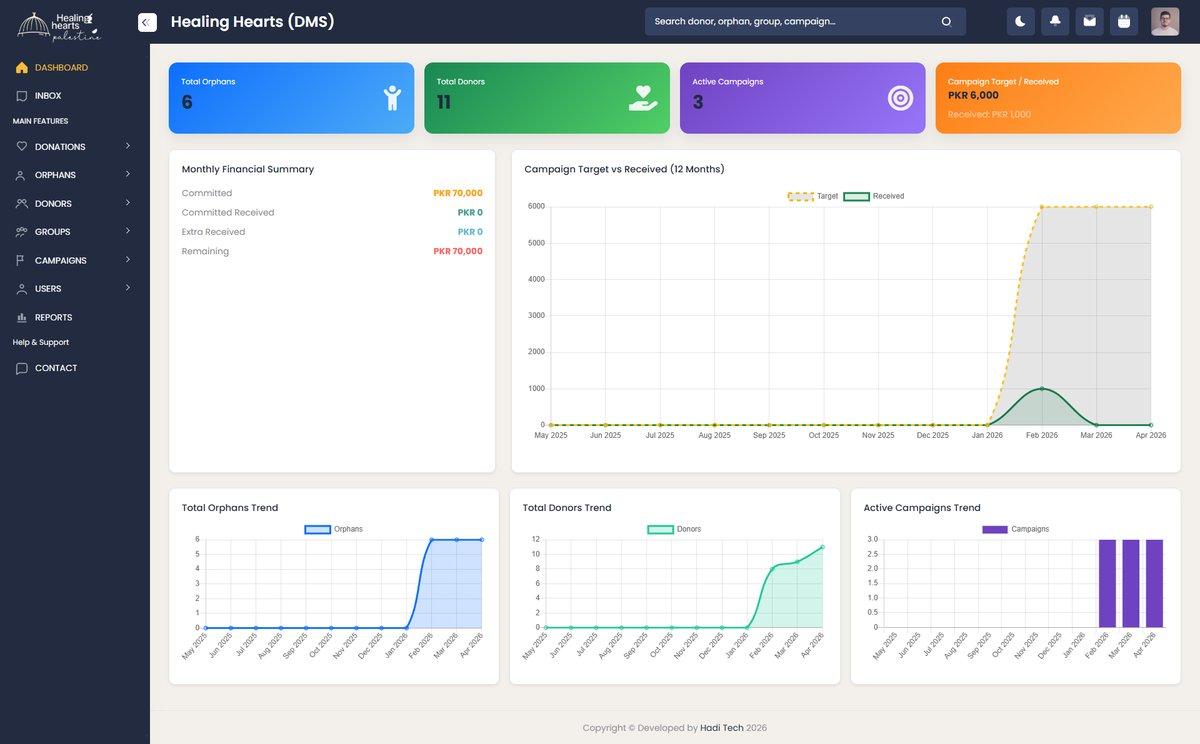Click the child icon on Total Orphans card
The height and width of the screenshot is (744, 1200).
[392, 98]
